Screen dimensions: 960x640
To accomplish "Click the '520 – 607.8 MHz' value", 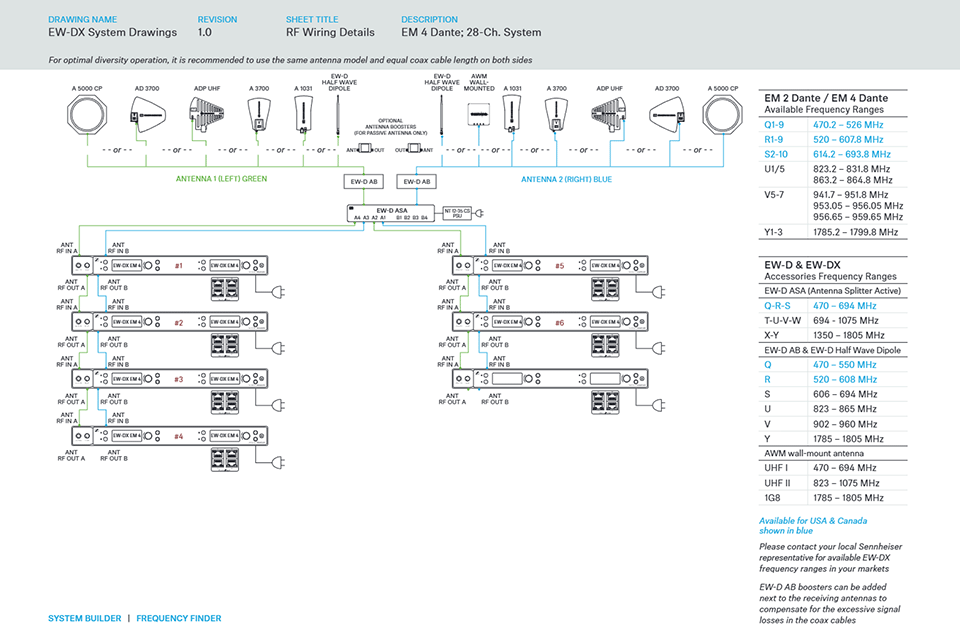I will 848,140.
